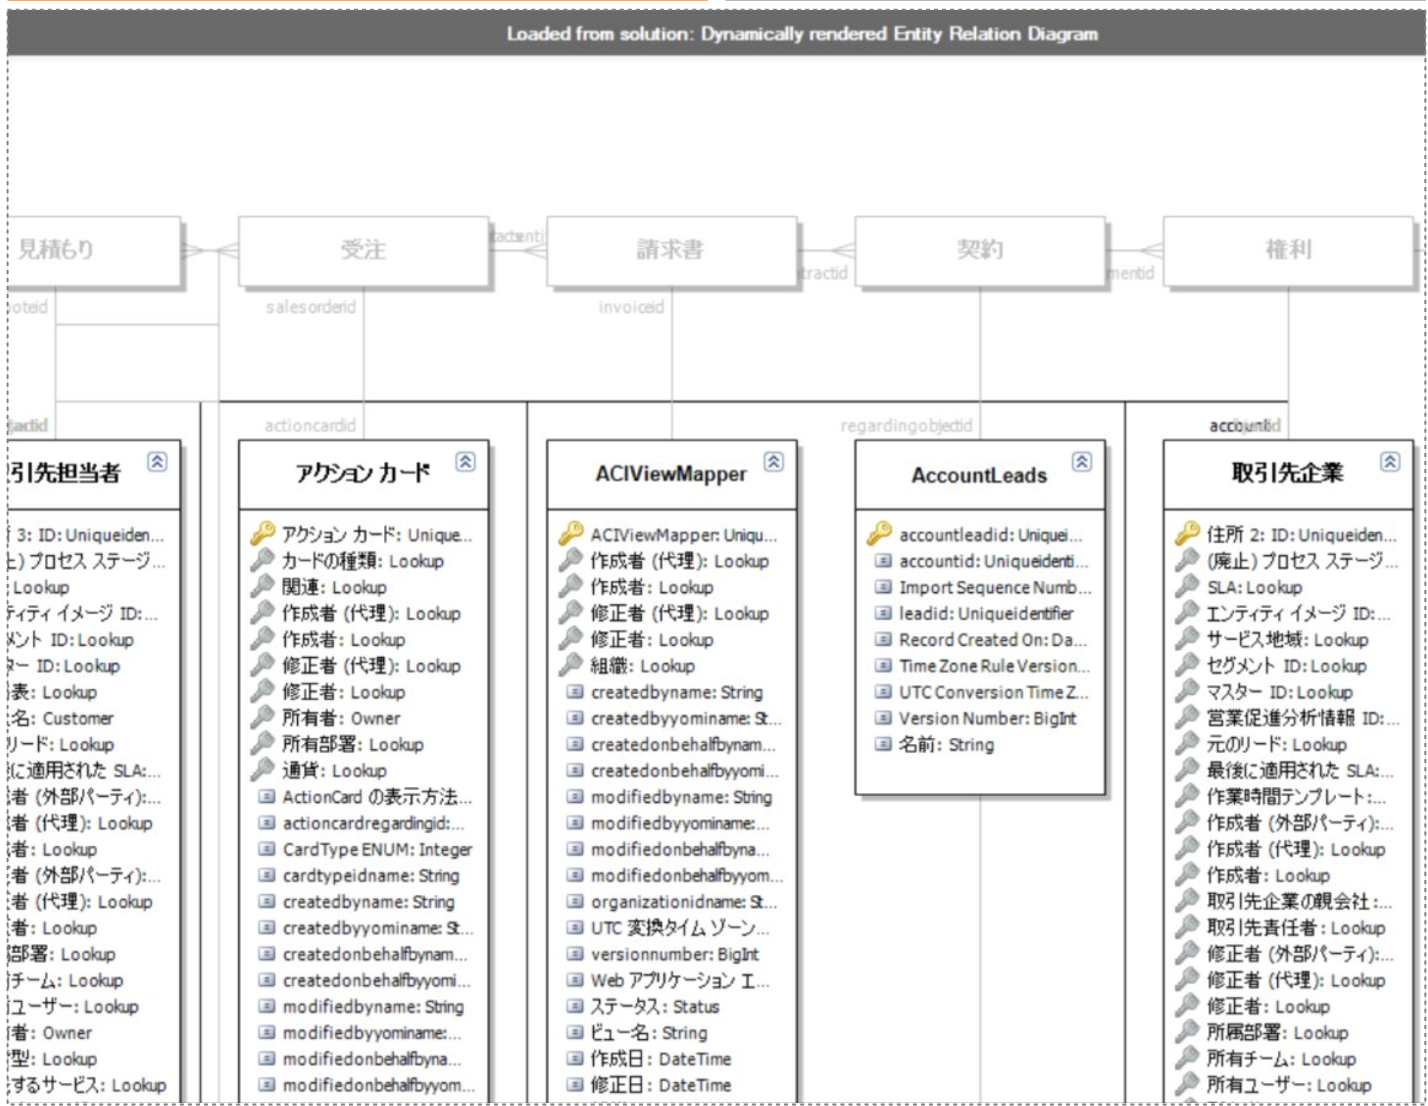The image size is (1428, 1106).
Task: Select the 名前: String attribute in AccountLeads
Action: click(945, 744)
